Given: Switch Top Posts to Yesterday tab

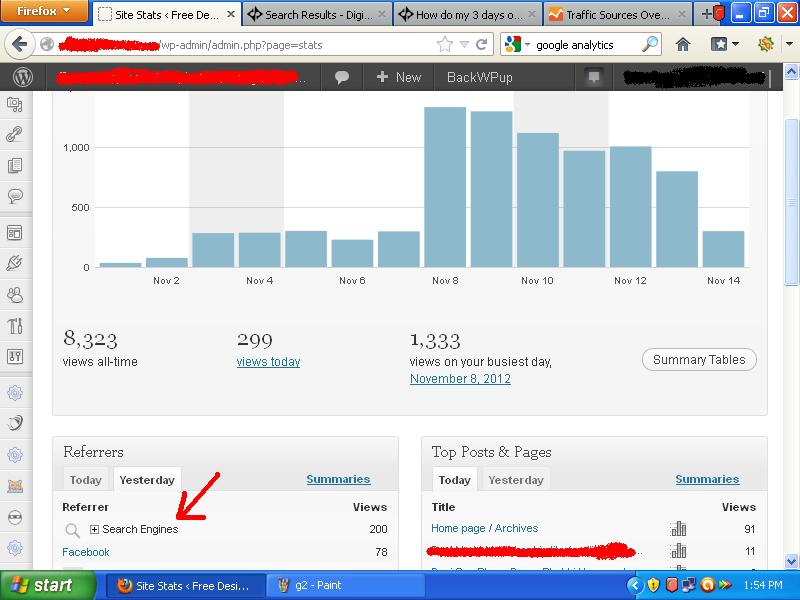Looking at the screenshot, I should point(516,480).
